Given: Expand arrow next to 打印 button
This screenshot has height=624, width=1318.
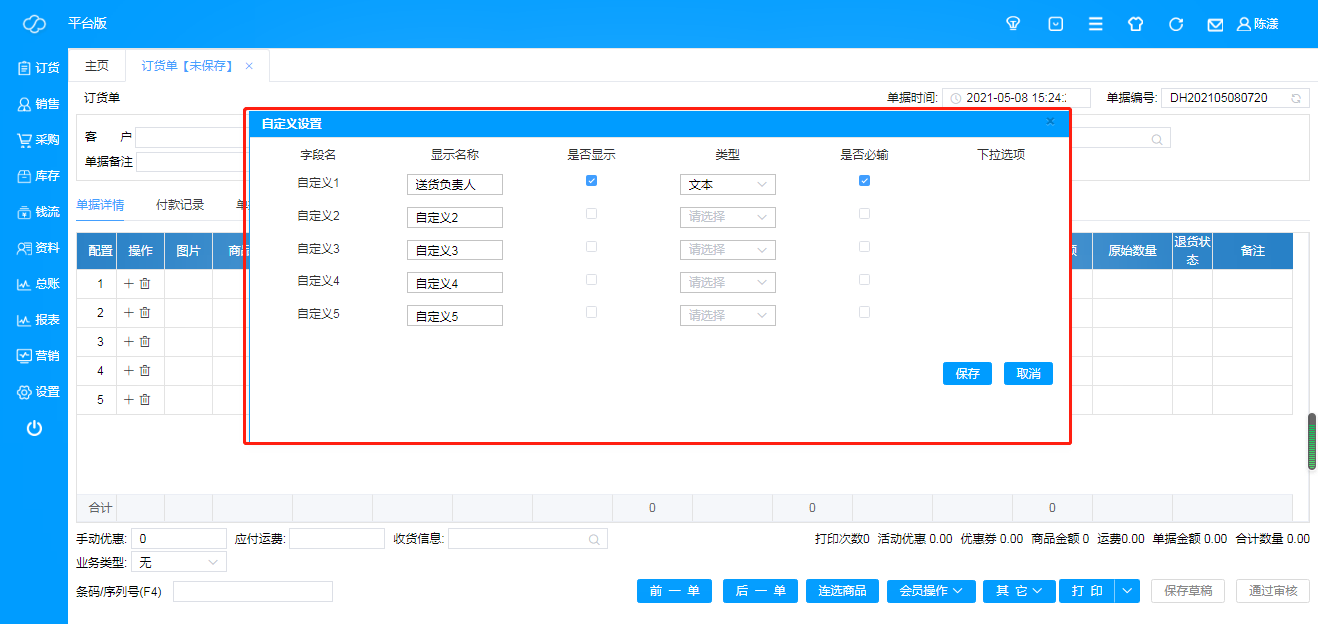Looking at the screenshot, I should tap(1128, 591).
